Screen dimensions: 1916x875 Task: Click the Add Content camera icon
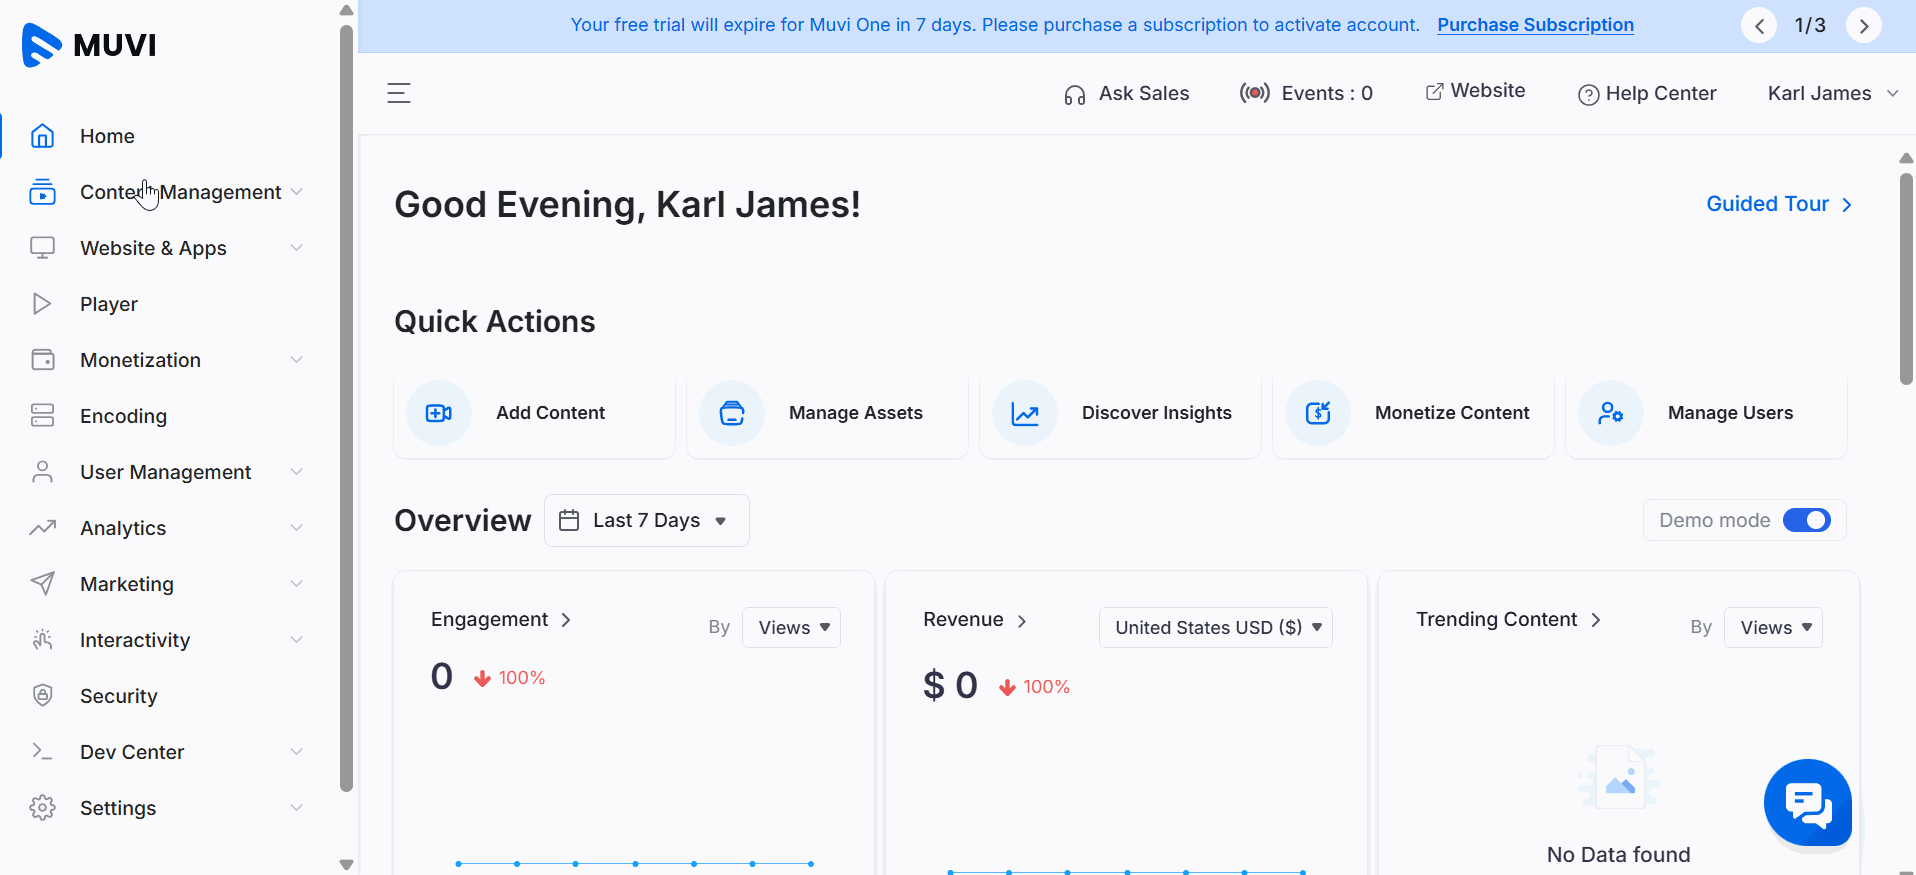coord(439,413)
